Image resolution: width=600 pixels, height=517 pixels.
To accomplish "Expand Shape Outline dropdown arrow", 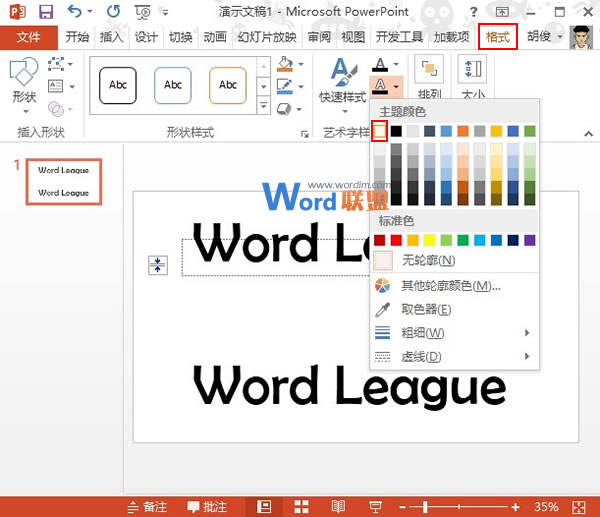I will tap(301, 86).
